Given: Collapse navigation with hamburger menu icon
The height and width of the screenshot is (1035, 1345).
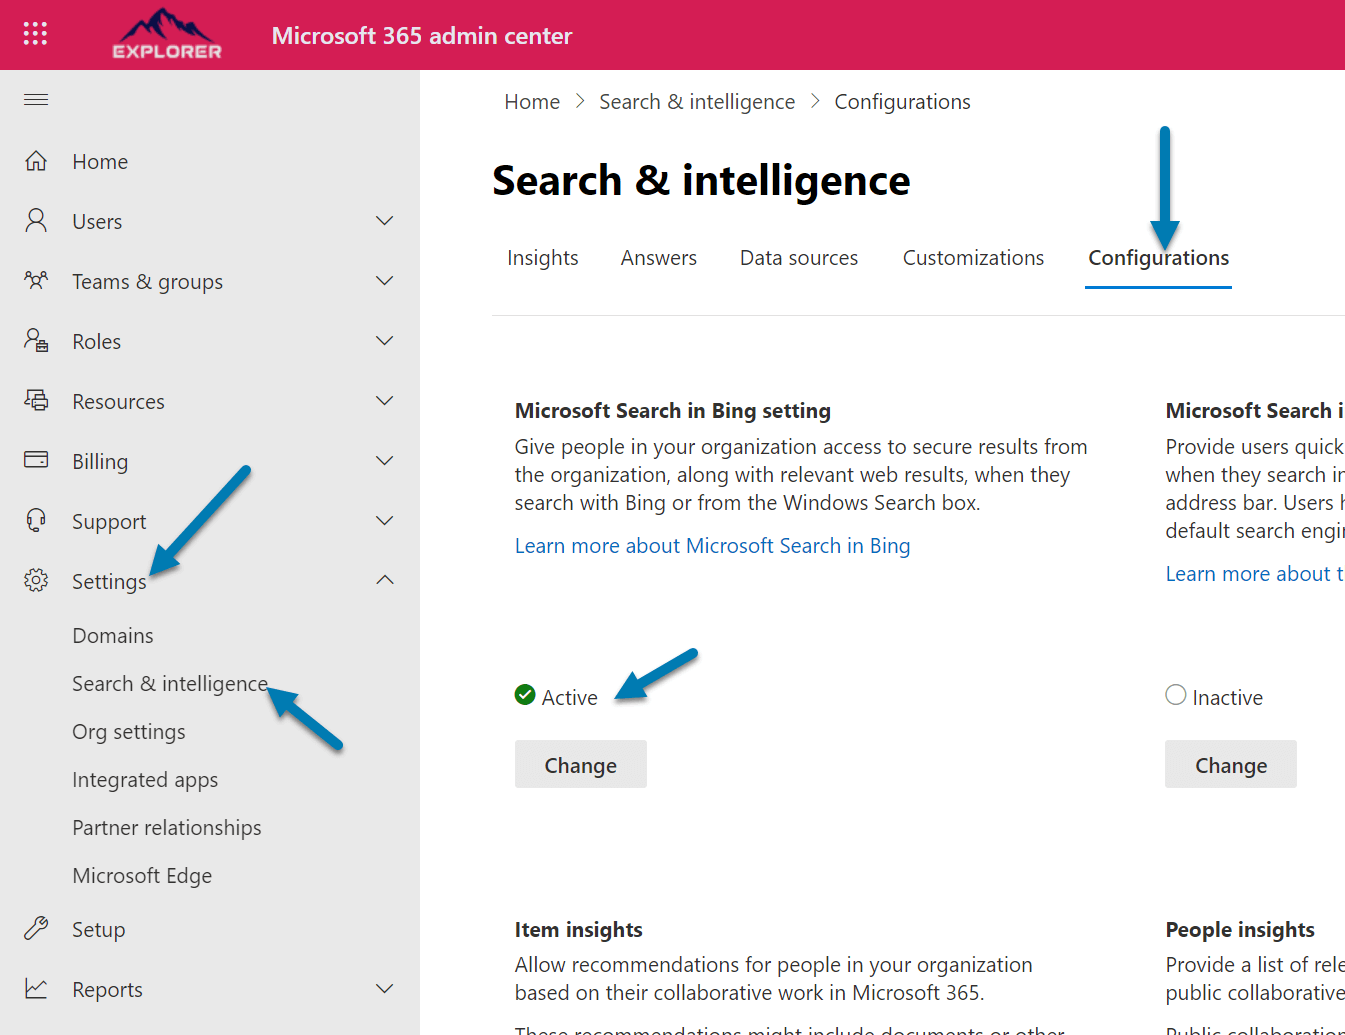Looking at the screenshot, I should pos(36,99).
